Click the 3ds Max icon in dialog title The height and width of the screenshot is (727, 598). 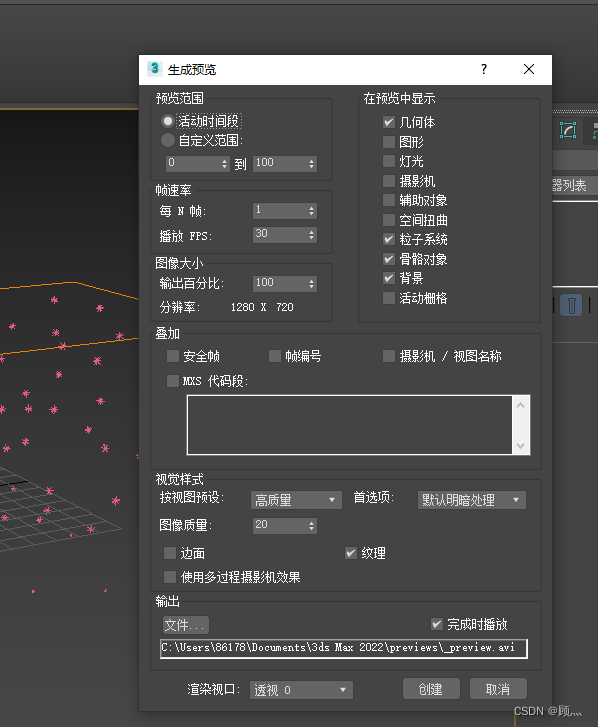(154, 69)
